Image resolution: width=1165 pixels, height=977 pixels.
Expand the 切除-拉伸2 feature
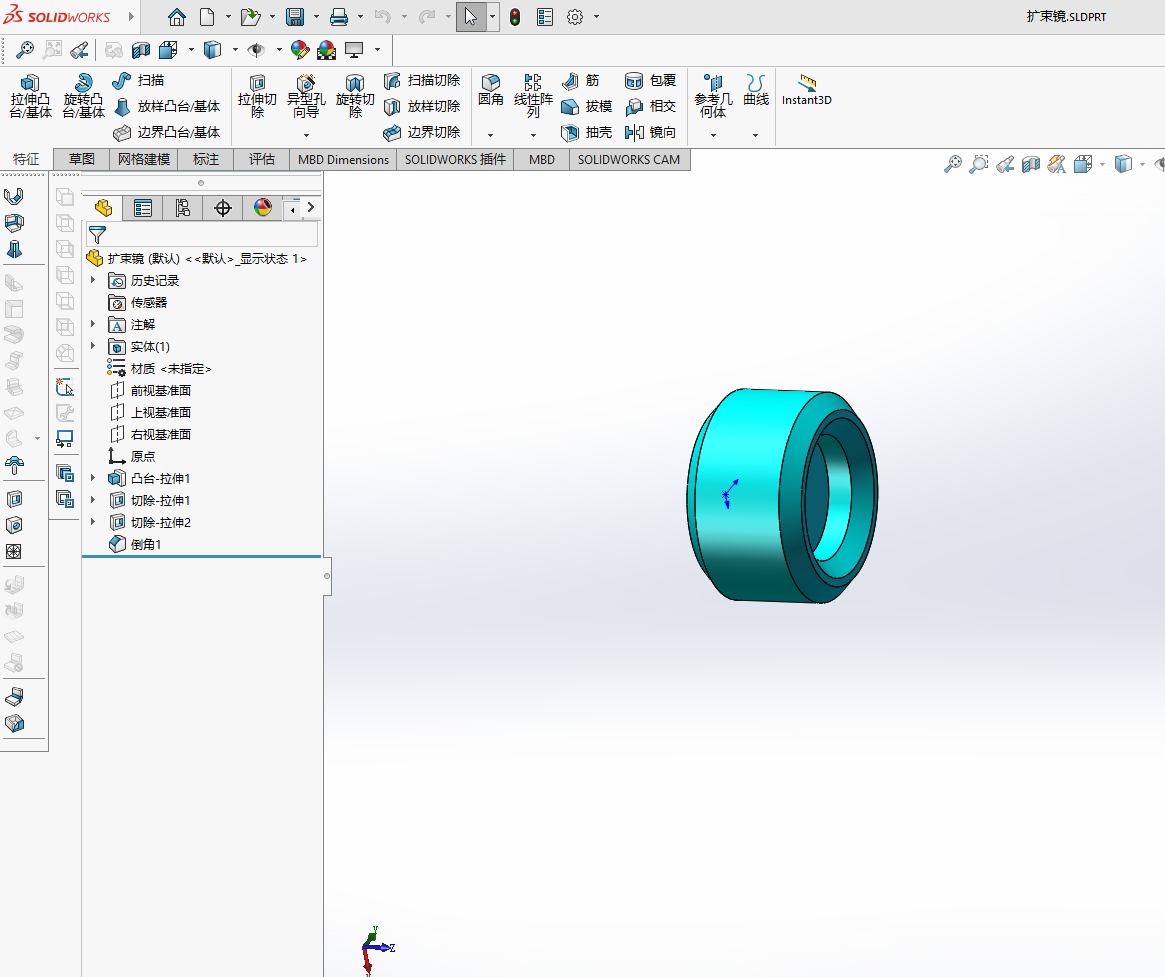click(93, 522)
